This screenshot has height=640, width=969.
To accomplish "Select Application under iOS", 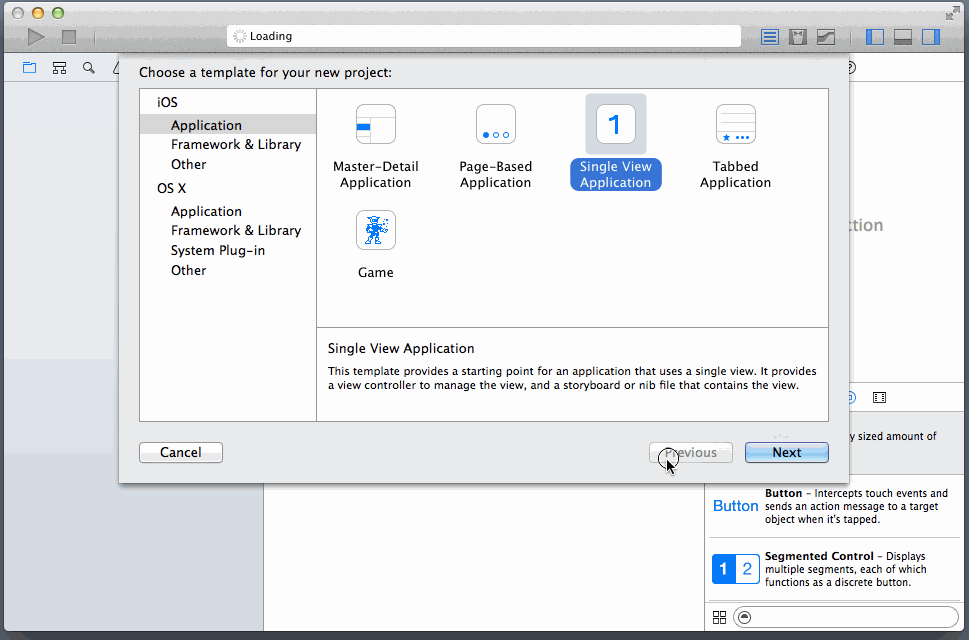I will (x=228, y=125).
